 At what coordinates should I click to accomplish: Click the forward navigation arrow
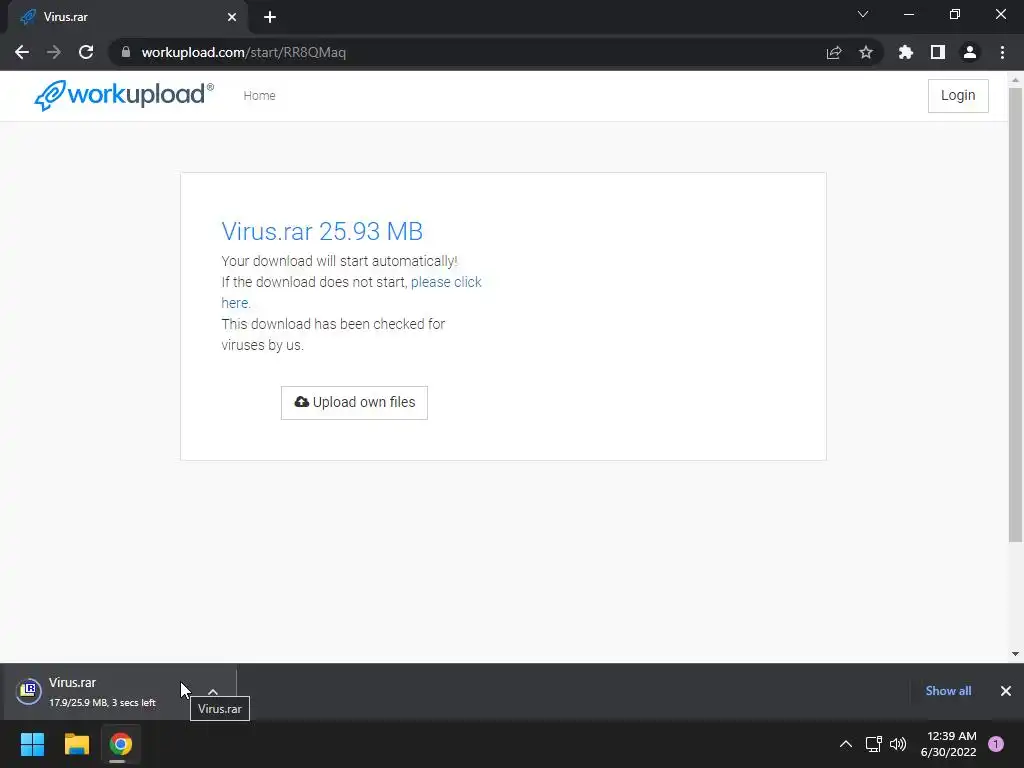pyautogui.click(x=54, y=52)
